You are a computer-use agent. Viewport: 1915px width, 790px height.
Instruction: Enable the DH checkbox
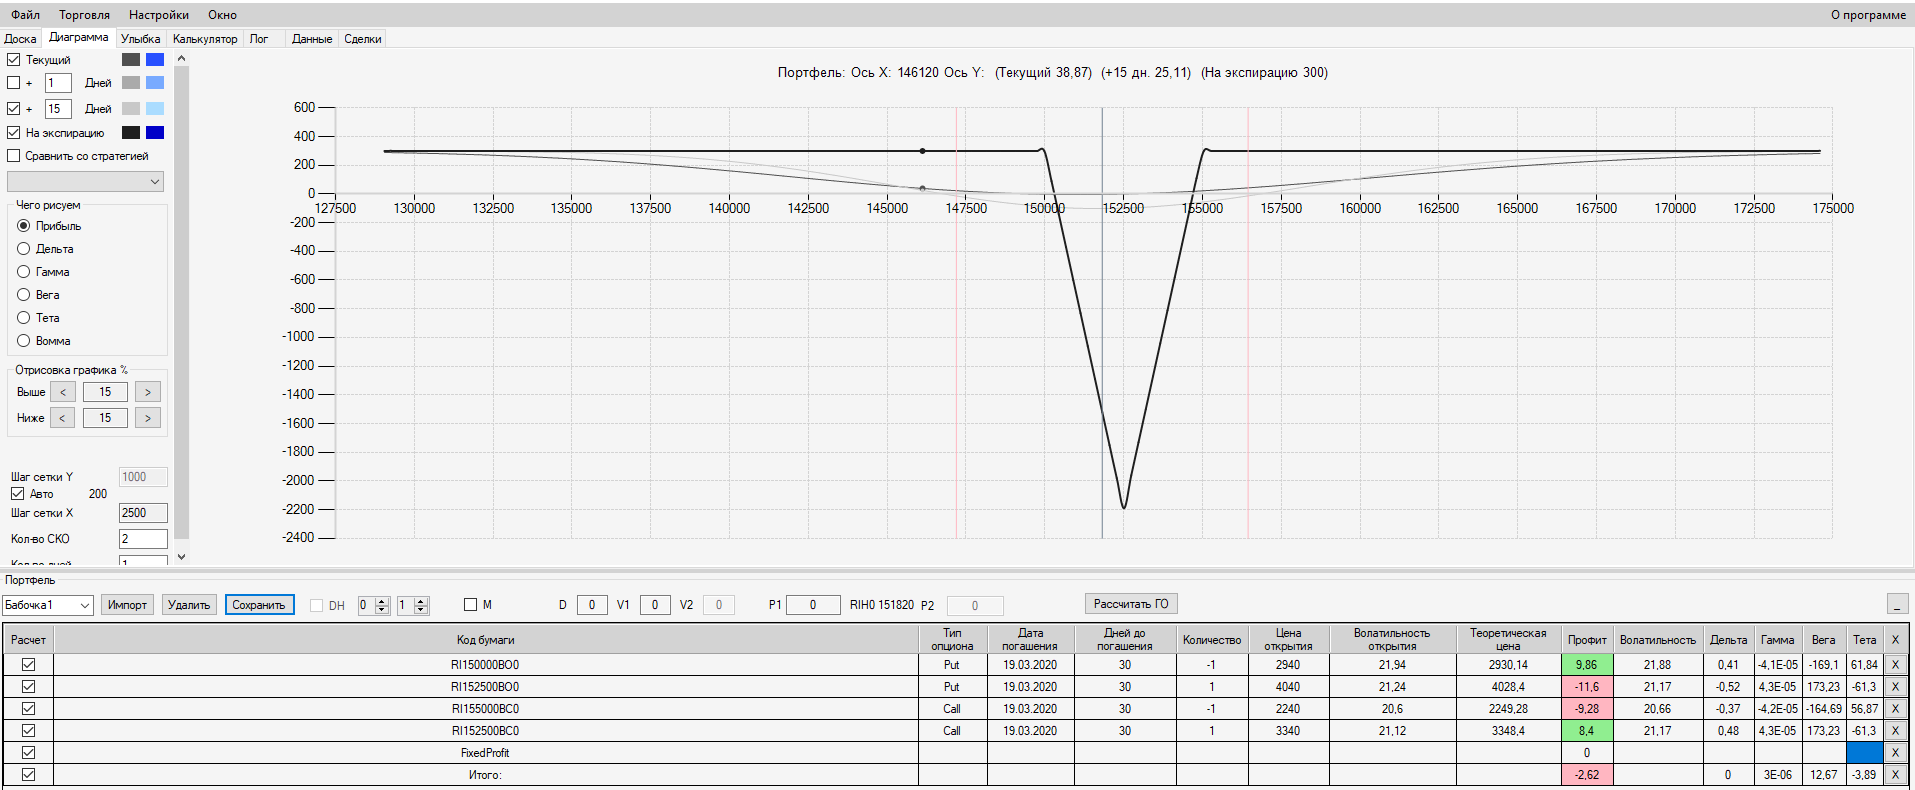(x=317, y=605)
